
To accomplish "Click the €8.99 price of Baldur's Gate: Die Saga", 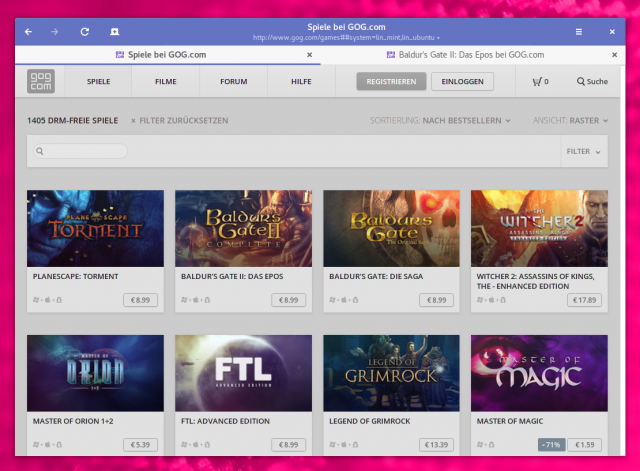I will [436, 300].
